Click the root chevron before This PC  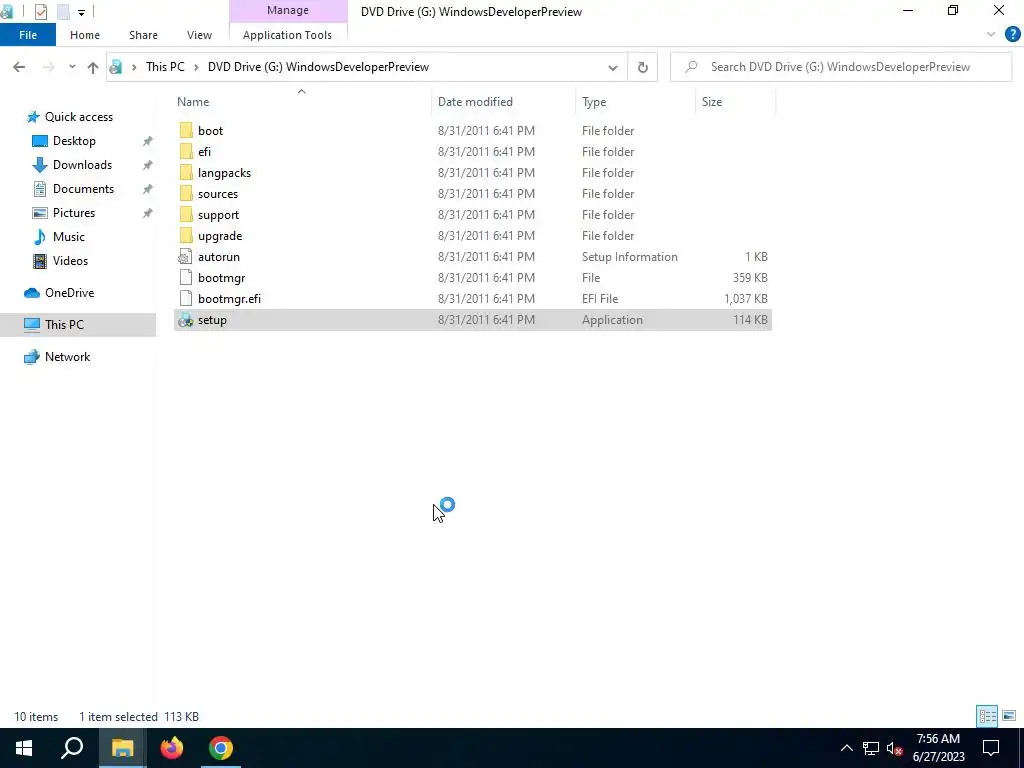tap(134, 67)
